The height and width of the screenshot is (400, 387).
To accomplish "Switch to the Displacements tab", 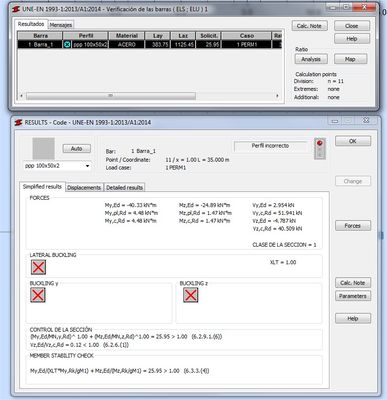I will point(84,188).
